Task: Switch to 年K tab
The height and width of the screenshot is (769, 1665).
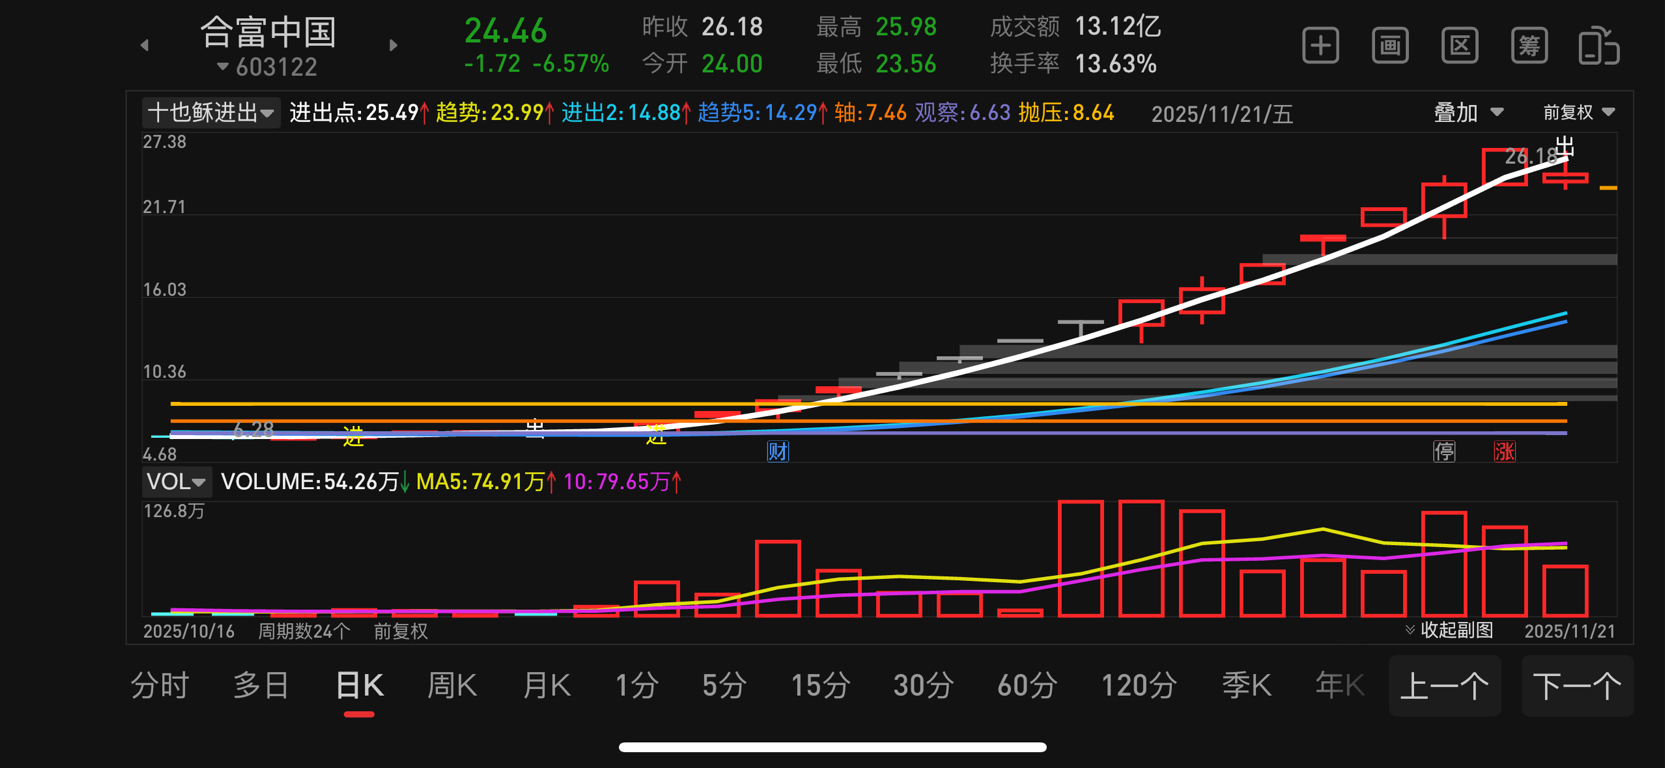Action: (1340, 686)
